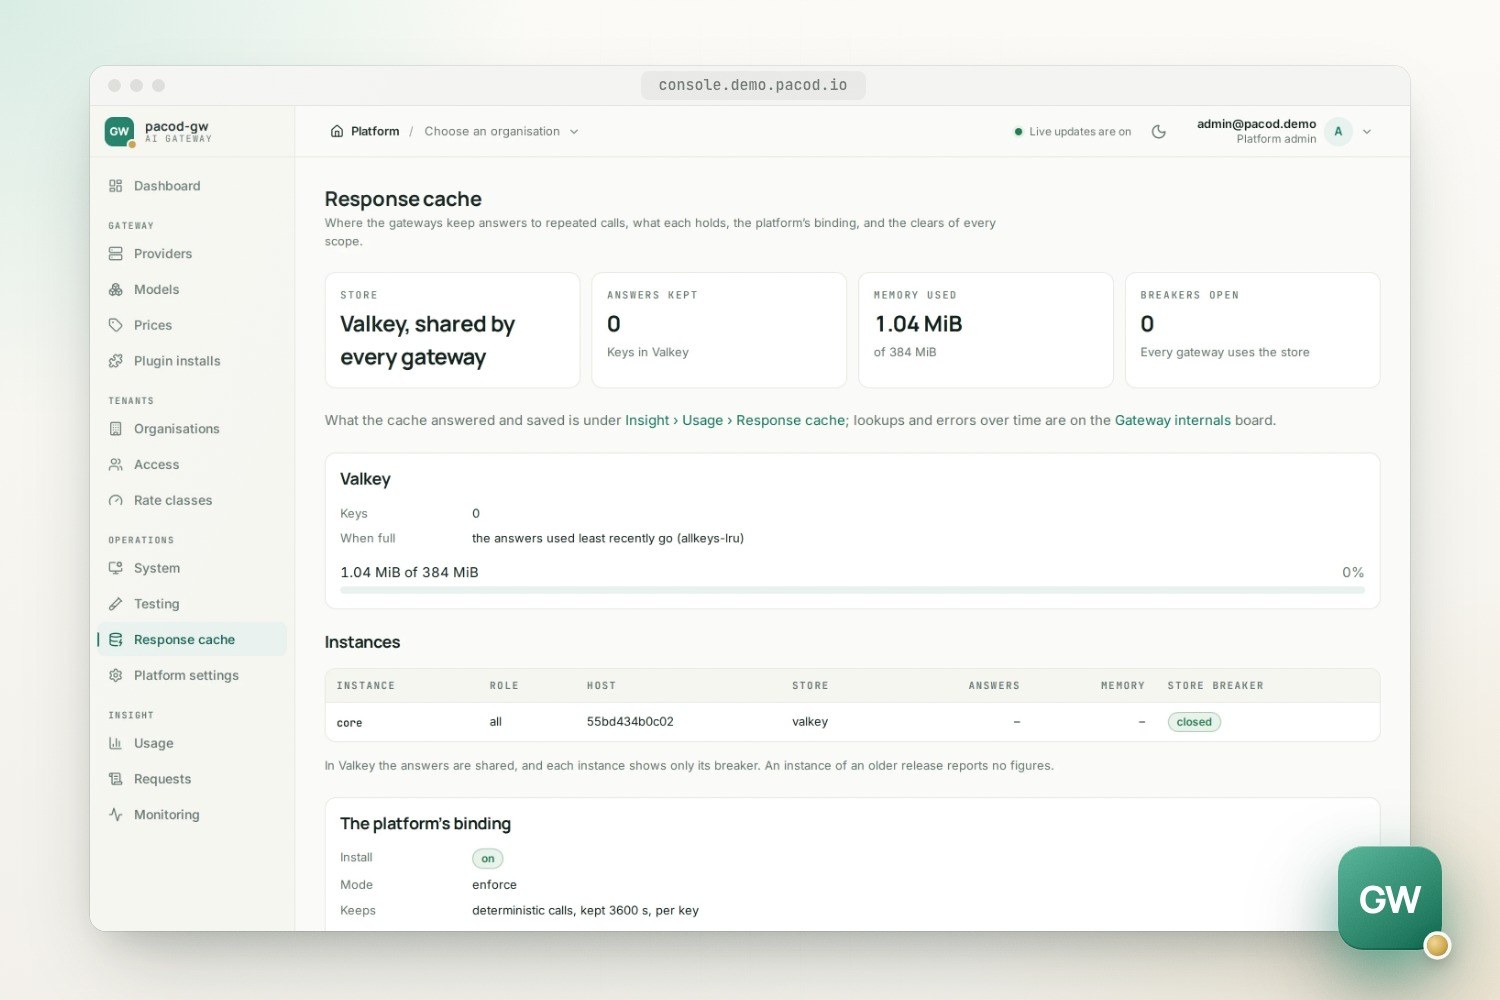1500x1000 pixels.
Task: Click the STORE BREAKER column header
Action: [1215, 686]
